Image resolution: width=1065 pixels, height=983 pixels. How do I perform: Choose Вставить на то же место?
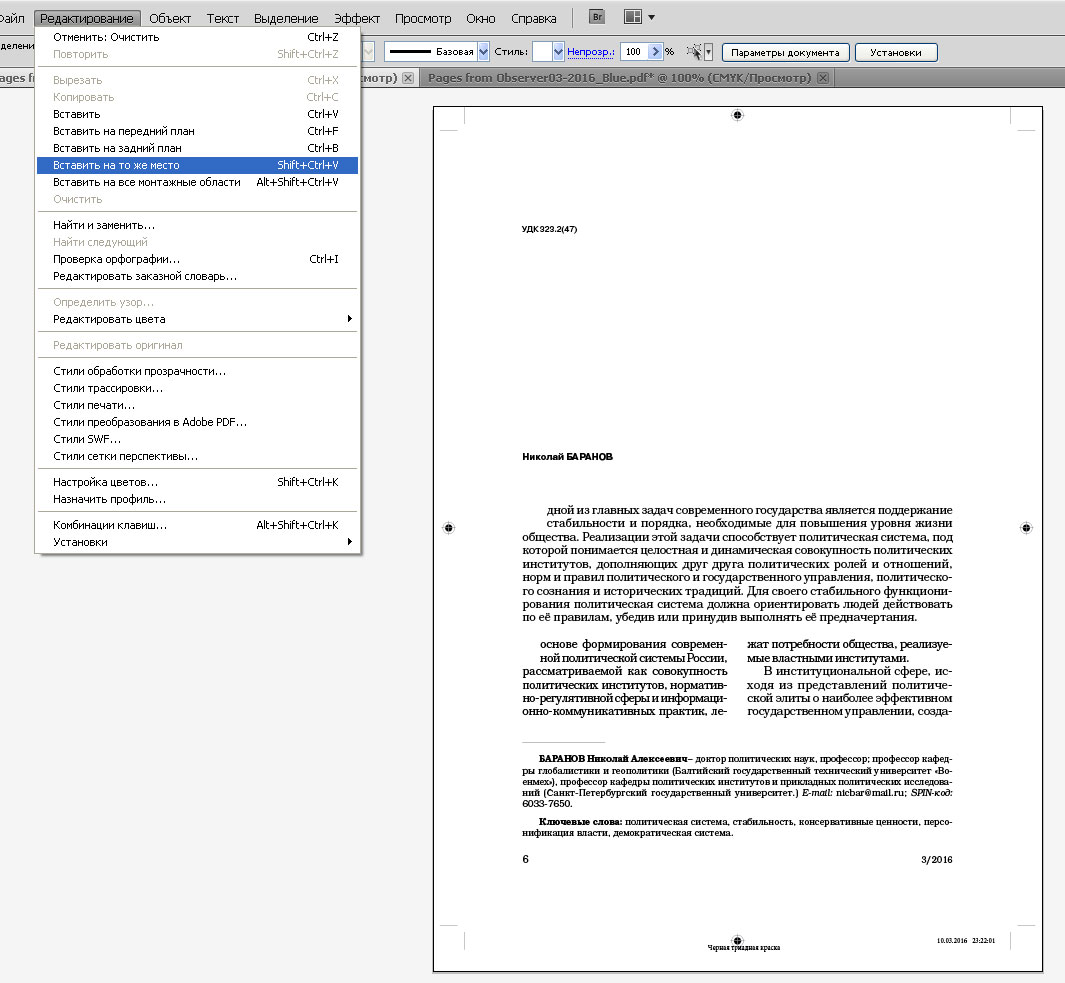click(x=197, y=165)
